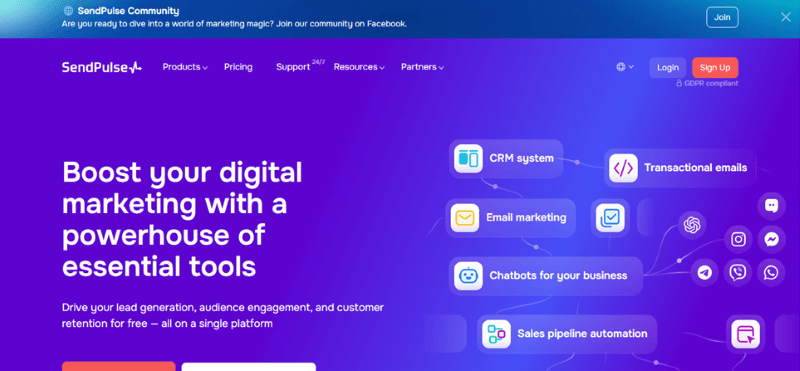
Task: Click the website builder window icon
Action: click(745, 334)
